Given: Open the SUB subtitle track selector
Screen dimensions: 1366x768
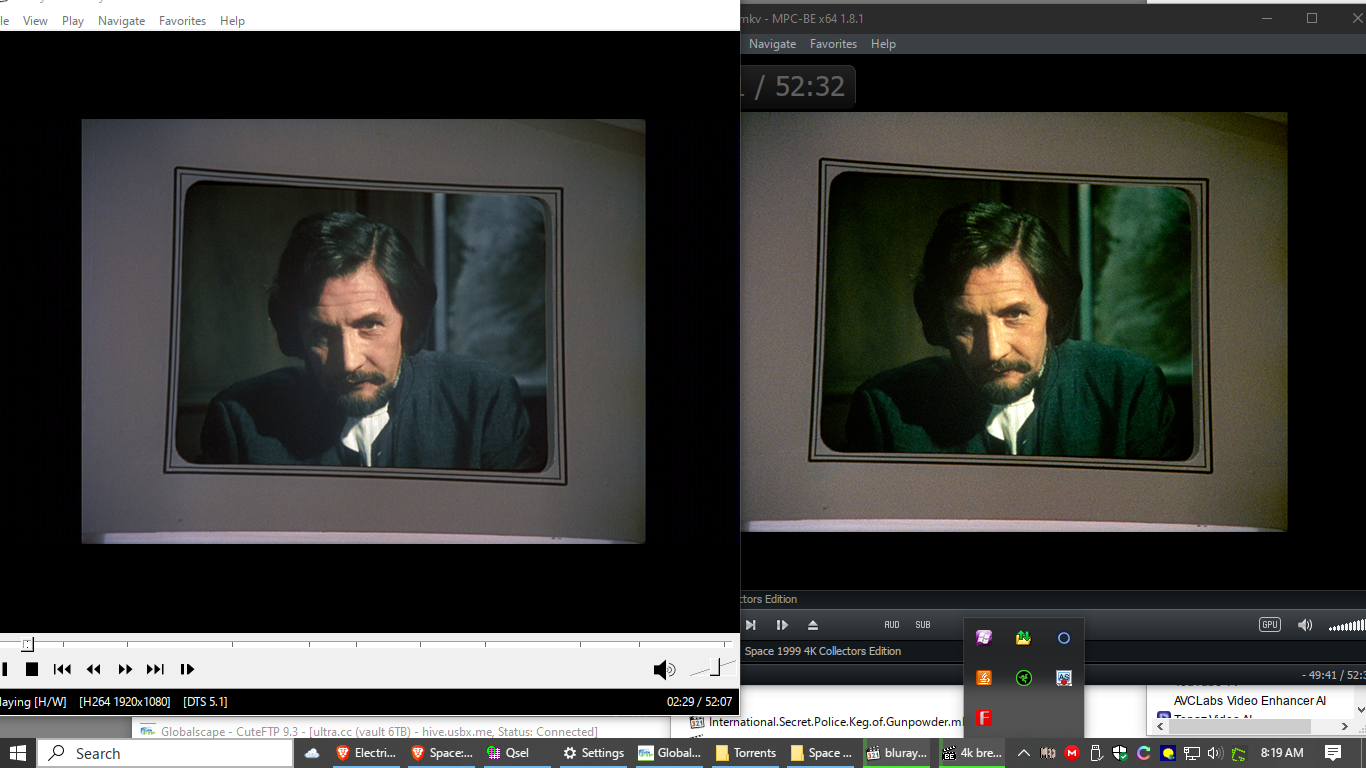Looking at the screenshot, I should click(923, 625).
